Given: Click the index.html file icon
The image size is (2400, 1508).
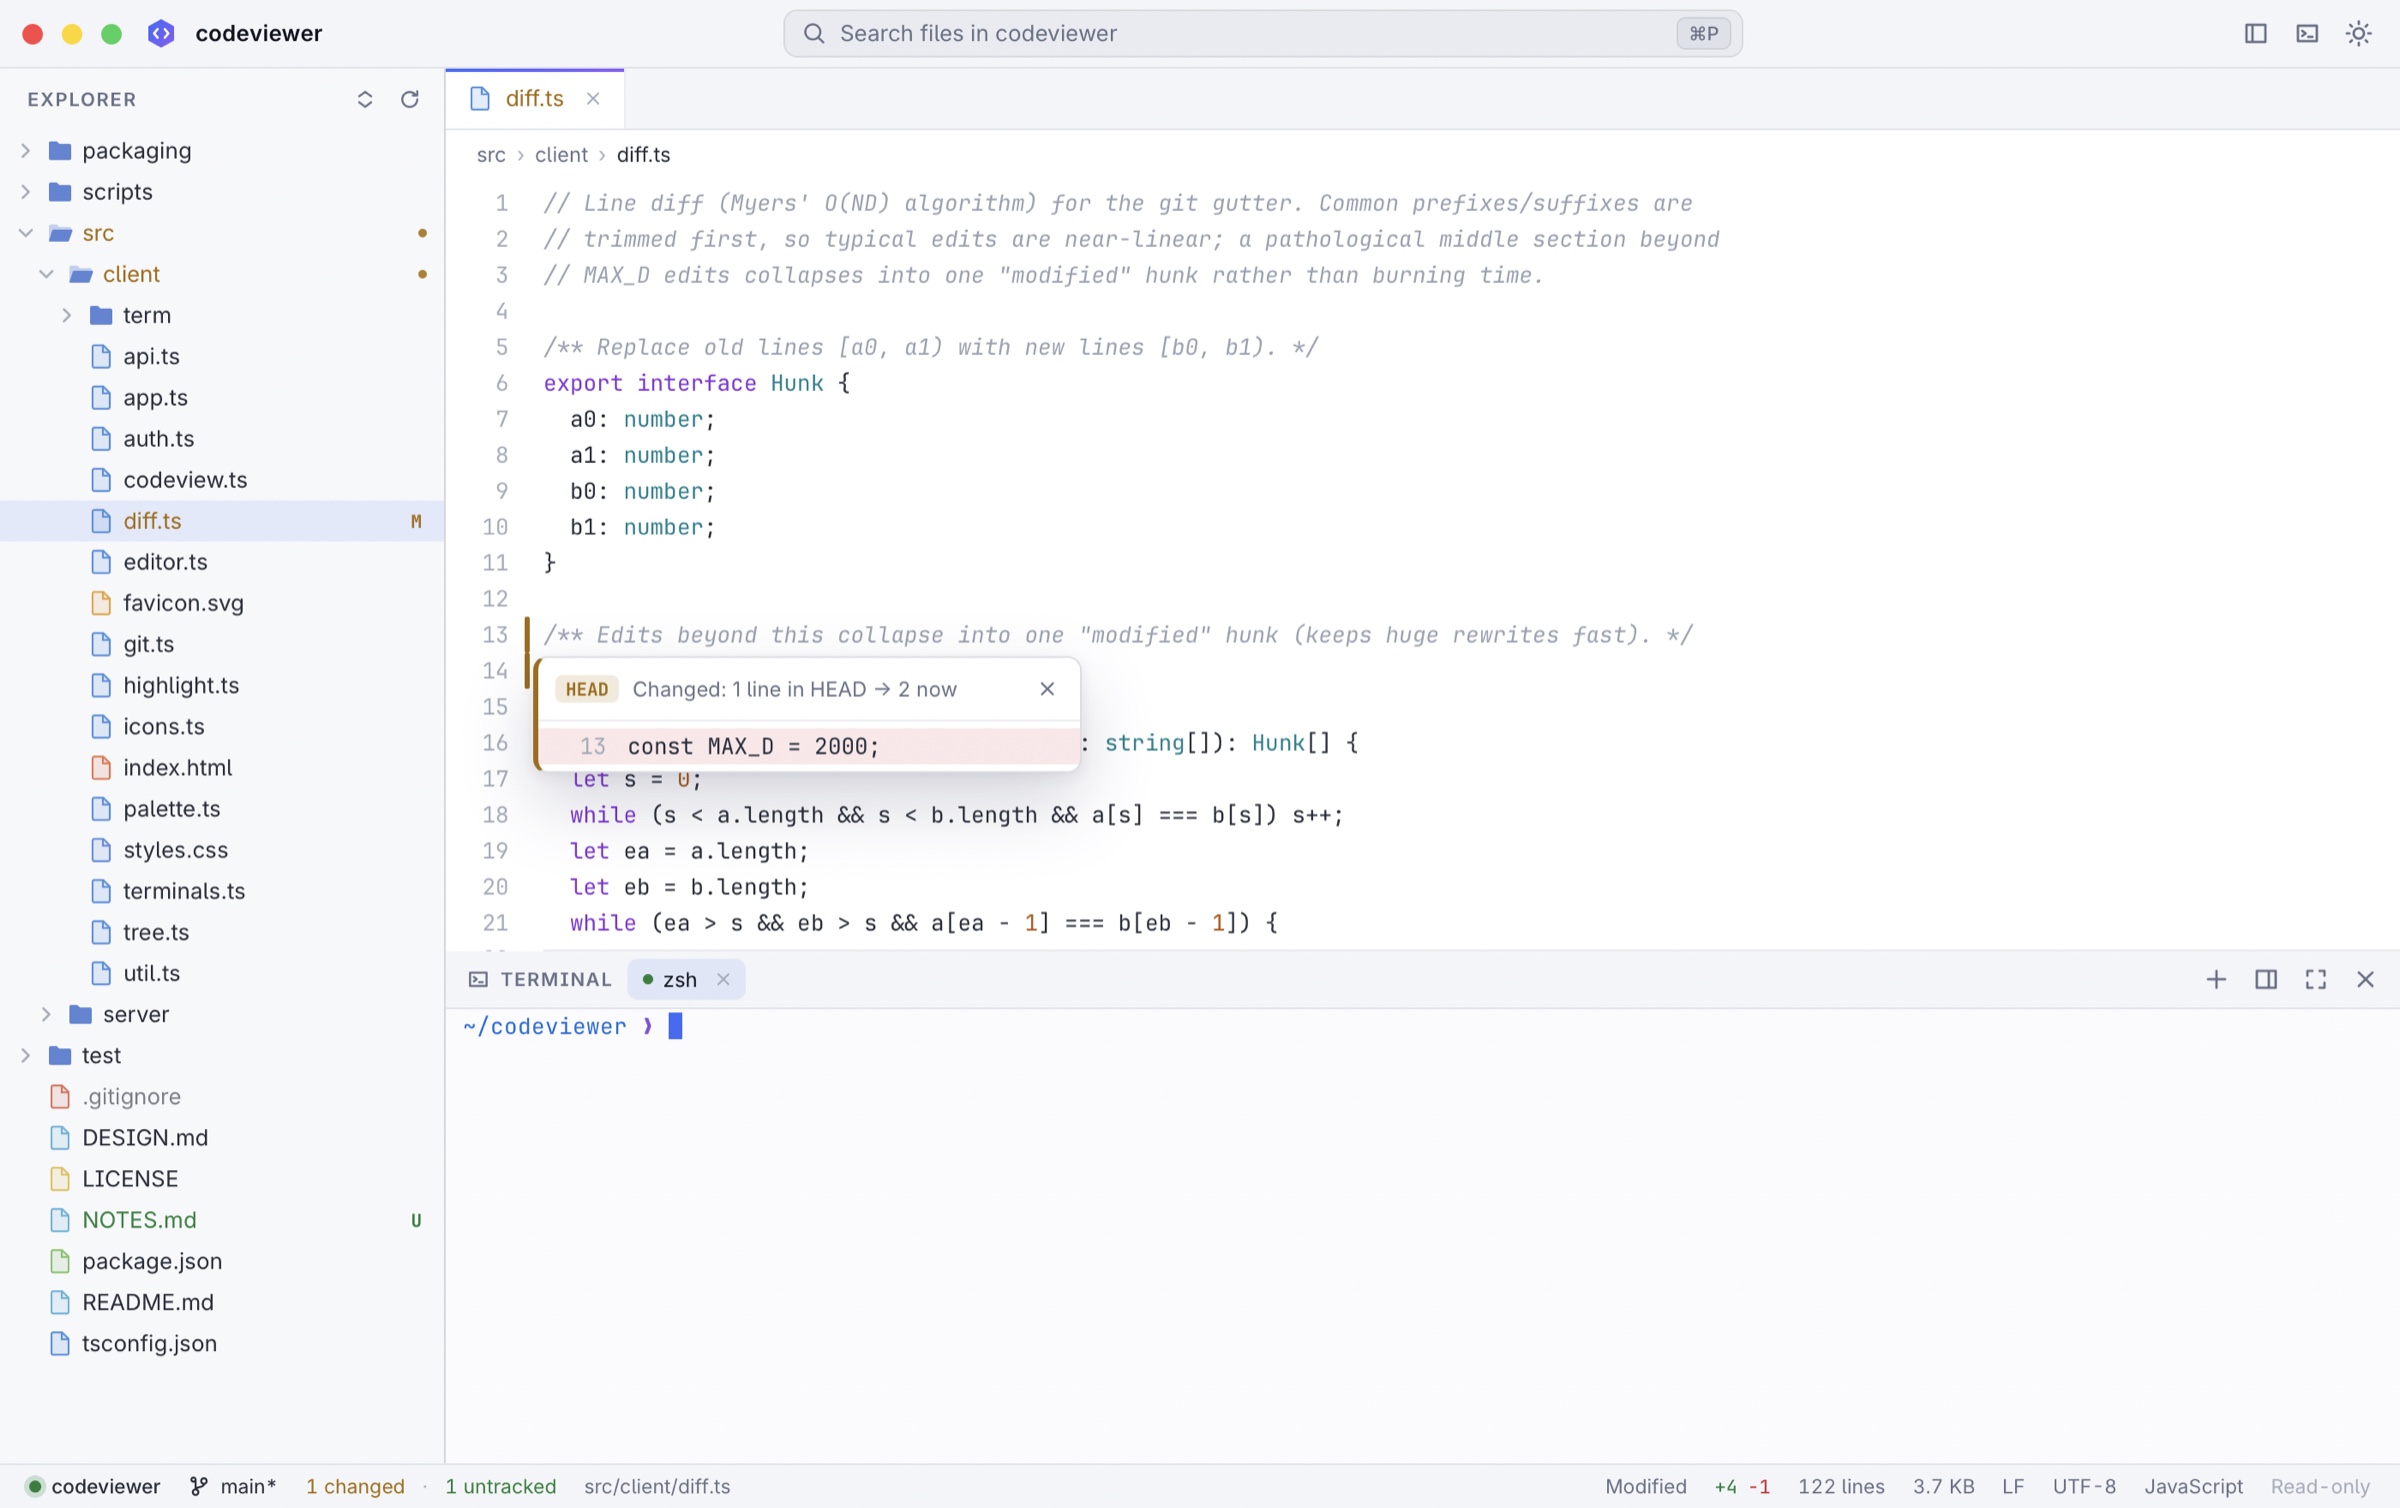Looking at the screenshot, I should (101, 767).
